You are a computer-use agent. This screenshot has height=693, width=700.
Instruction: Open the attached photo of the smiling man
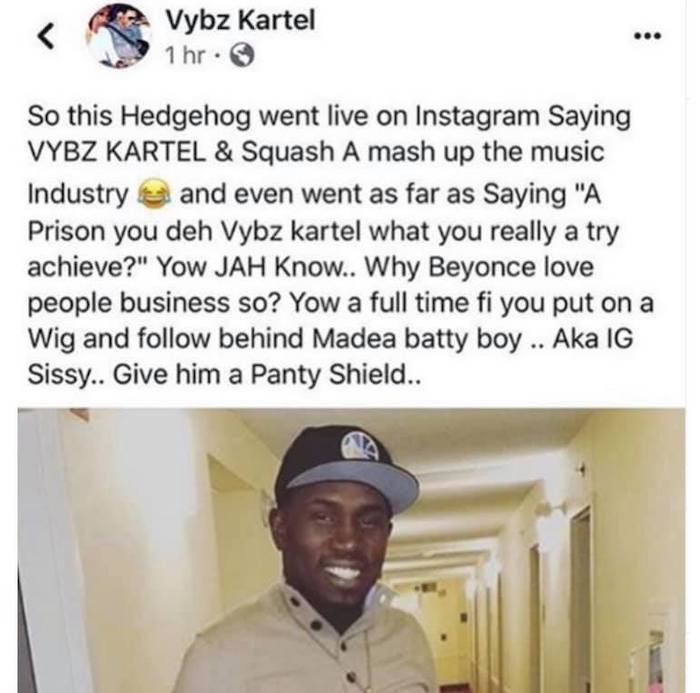pyautogui.click(x=351, y=550)
